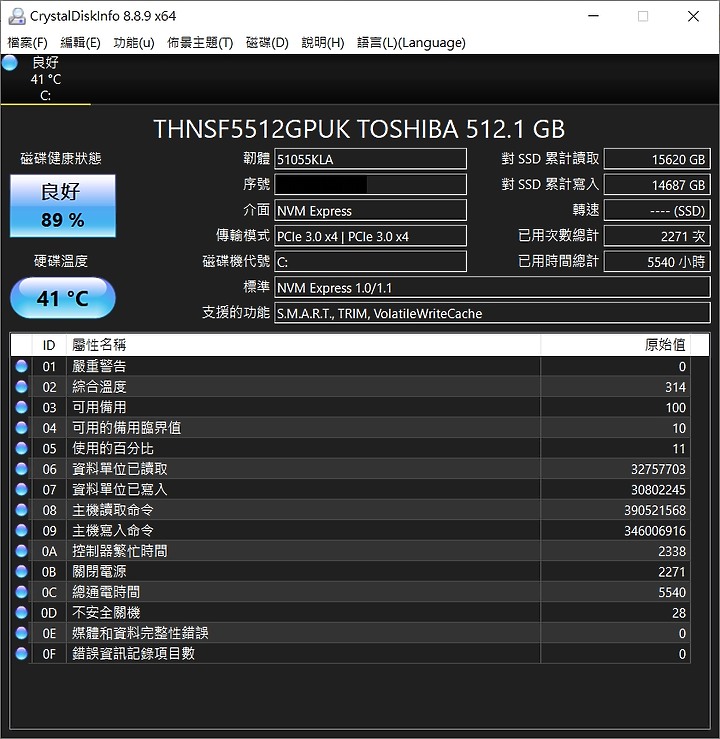Select the C: drive status orb at top
Viewport: 720px width, 739px height.
click(x=9, y=63)
